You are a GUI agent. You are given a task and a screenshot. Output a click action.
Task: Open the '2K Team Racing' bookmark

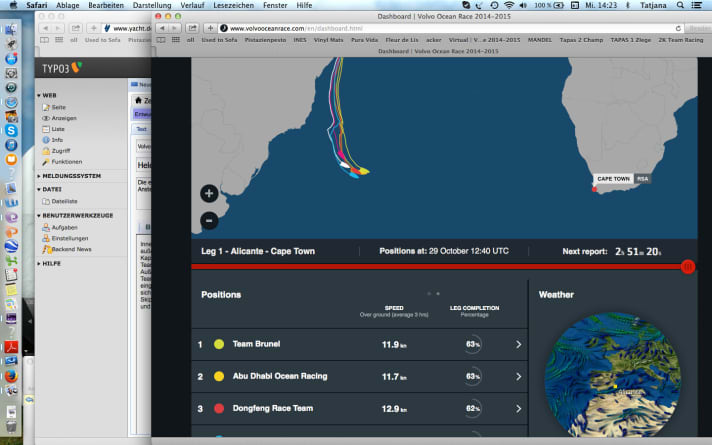[681, 40]
